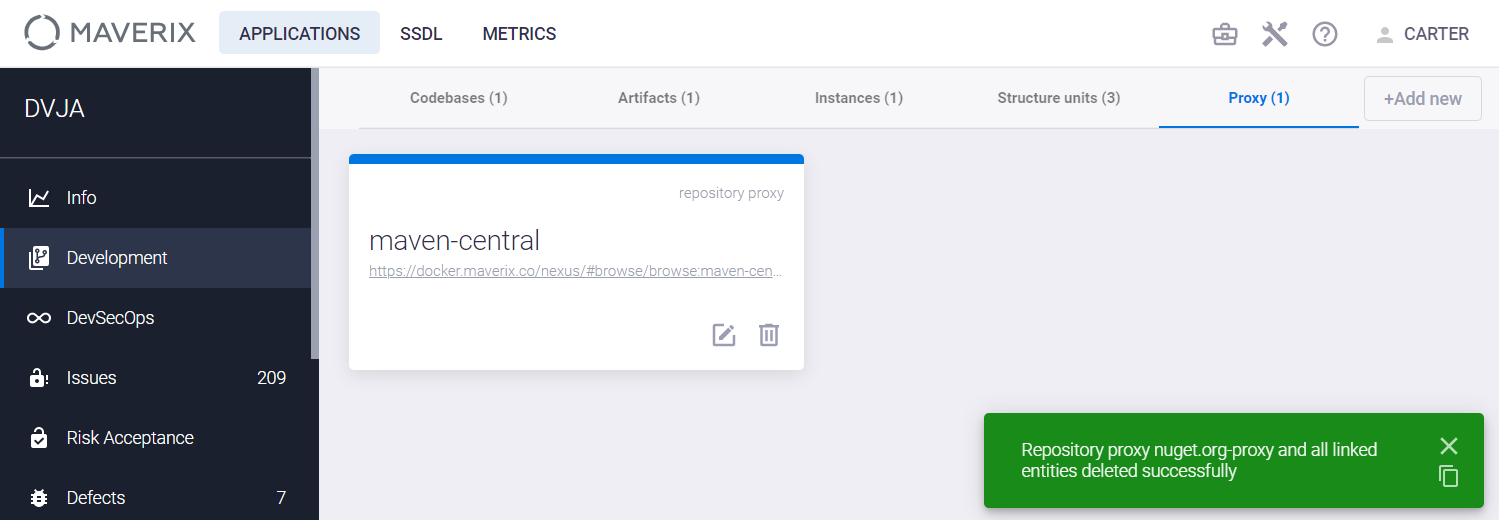Switch to the Artifacts (1) tab

point(659,98)
